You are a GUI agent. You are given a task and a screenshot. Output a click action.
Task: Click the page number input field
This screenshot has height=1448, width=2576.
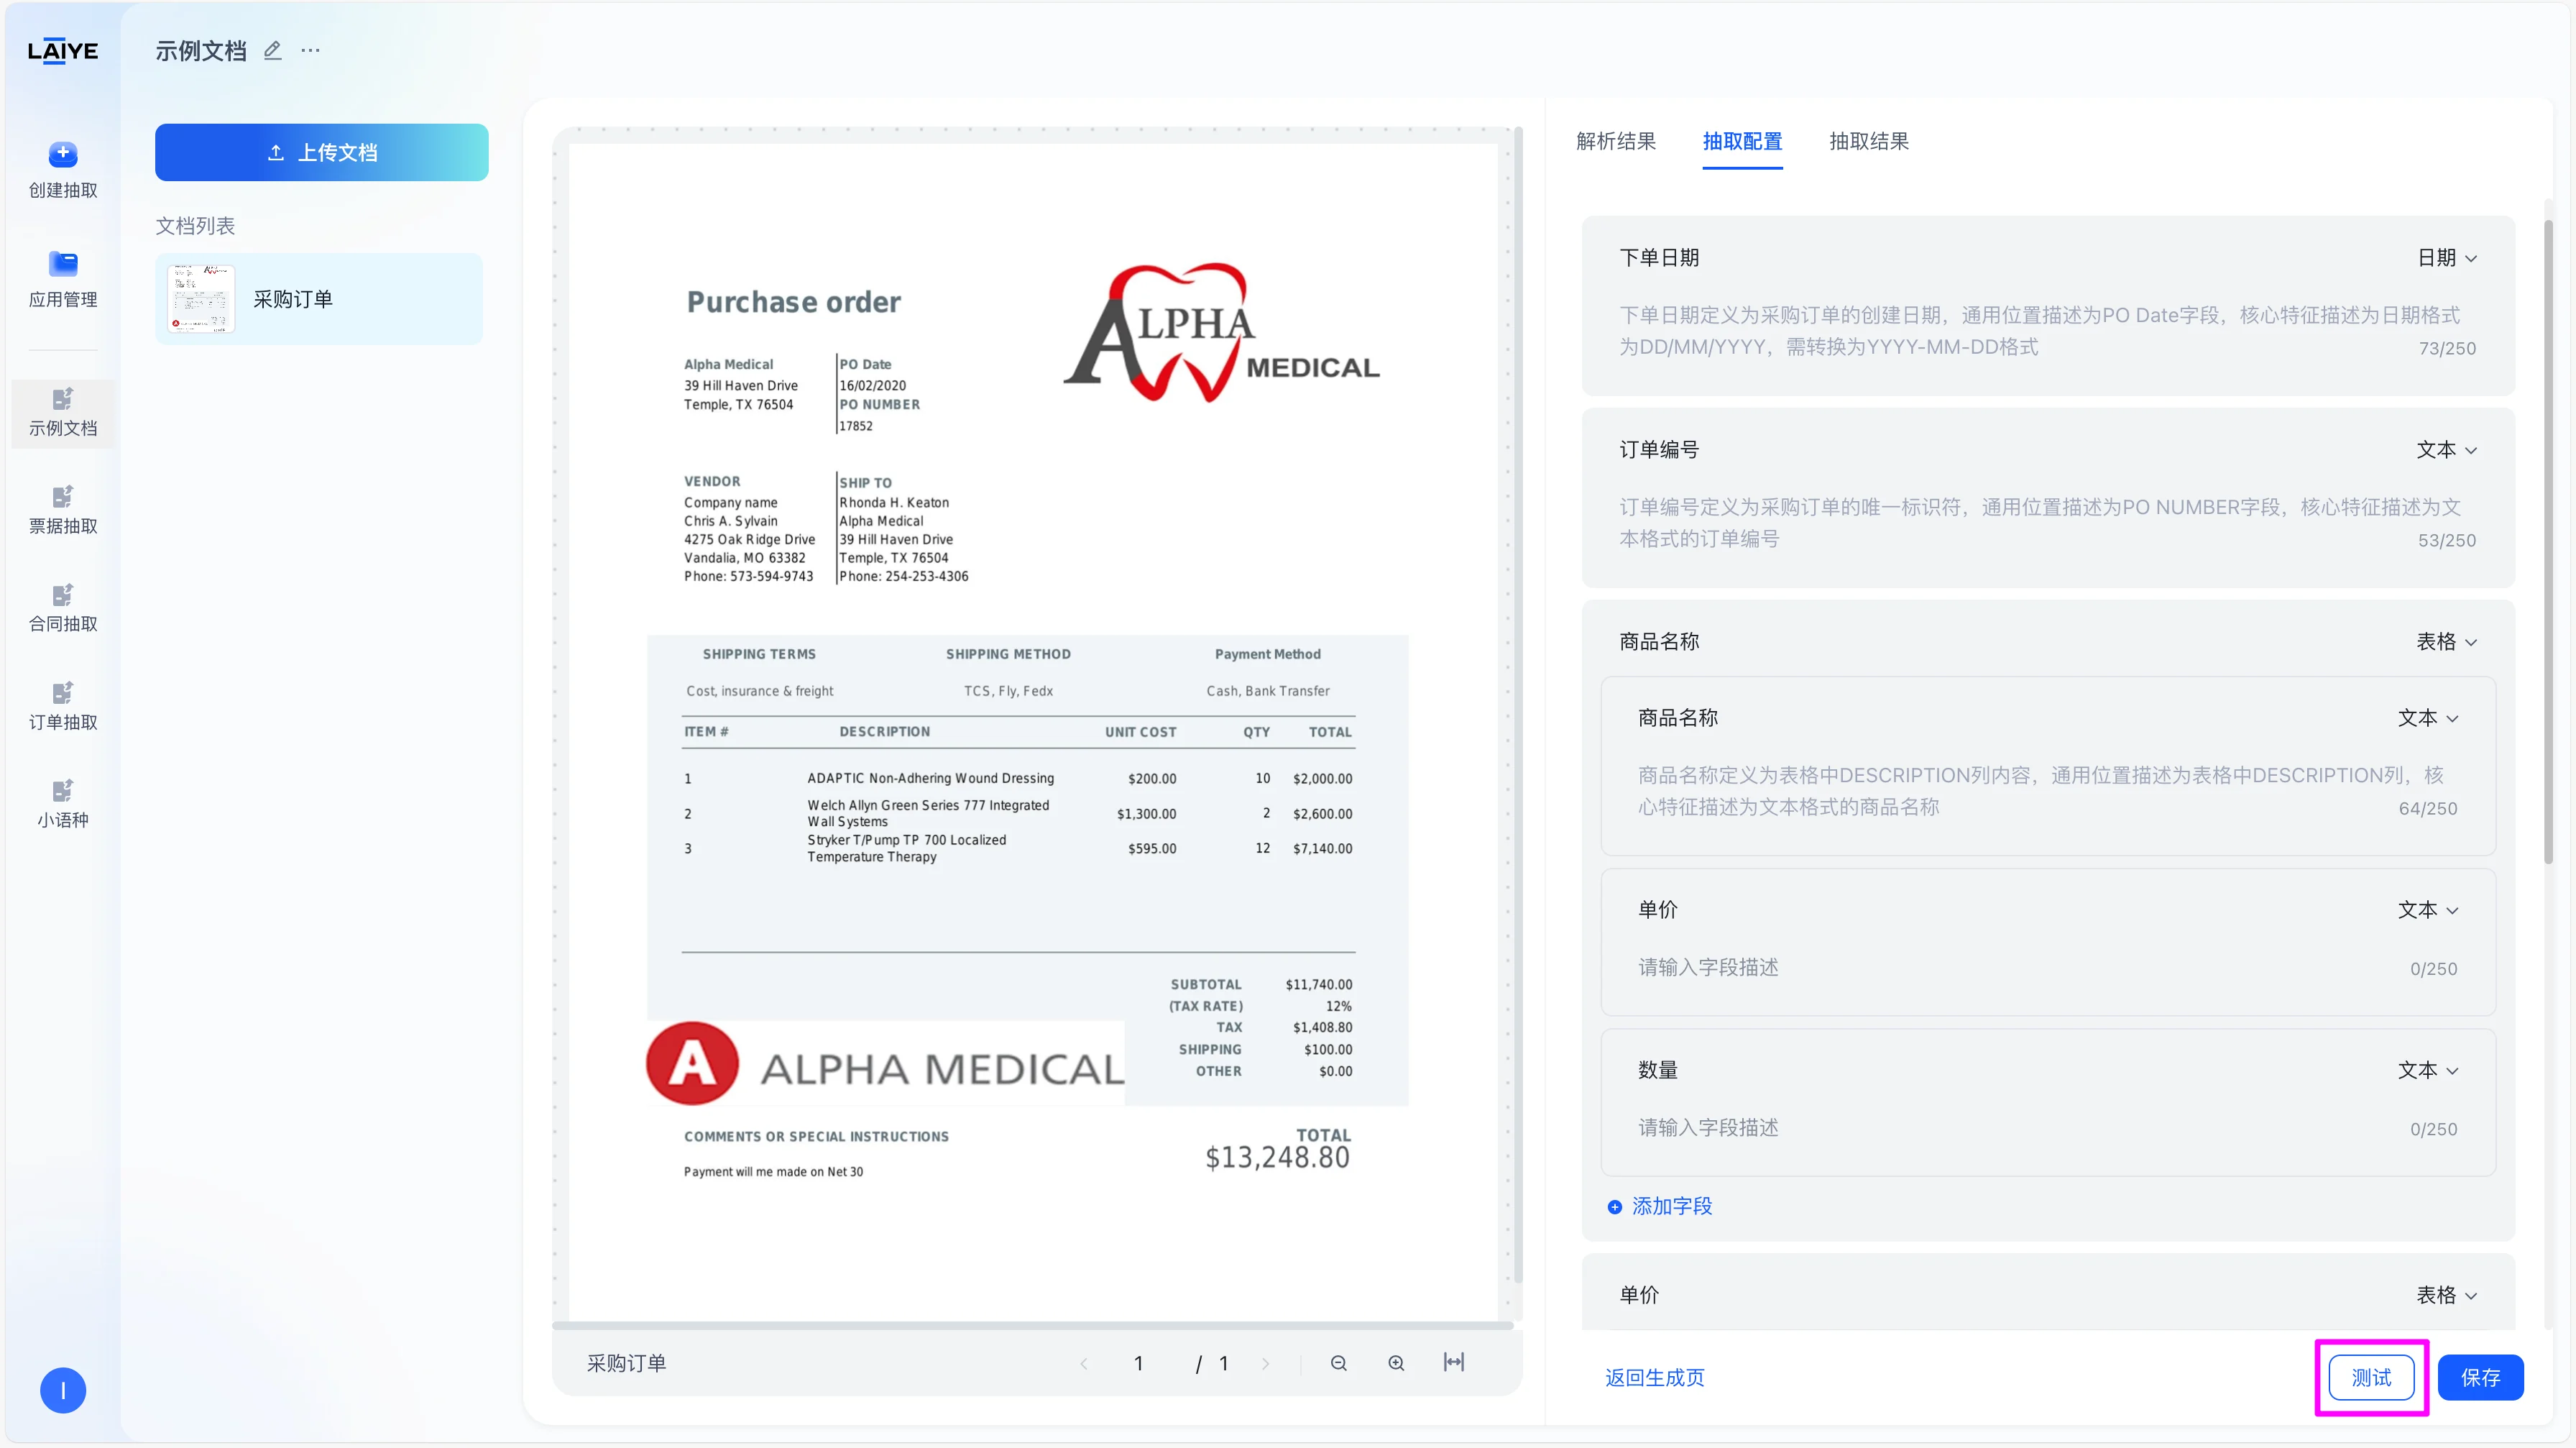click(1138, 1364)
